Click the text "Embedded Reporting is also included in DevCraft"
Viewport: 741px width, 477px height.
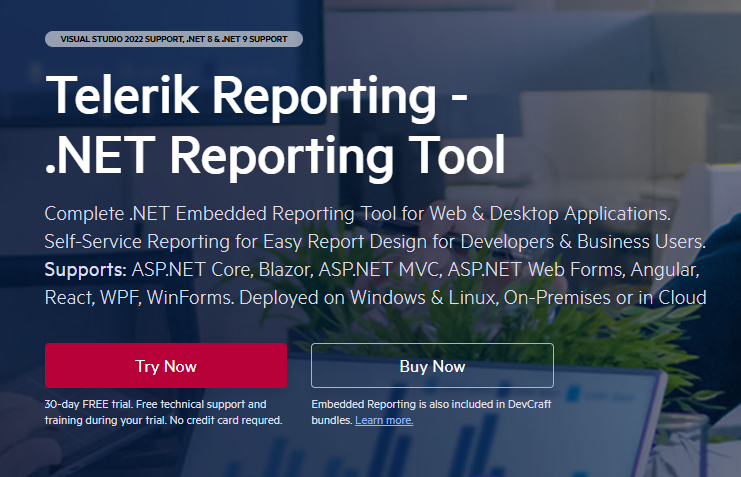(x=431, y=404)
